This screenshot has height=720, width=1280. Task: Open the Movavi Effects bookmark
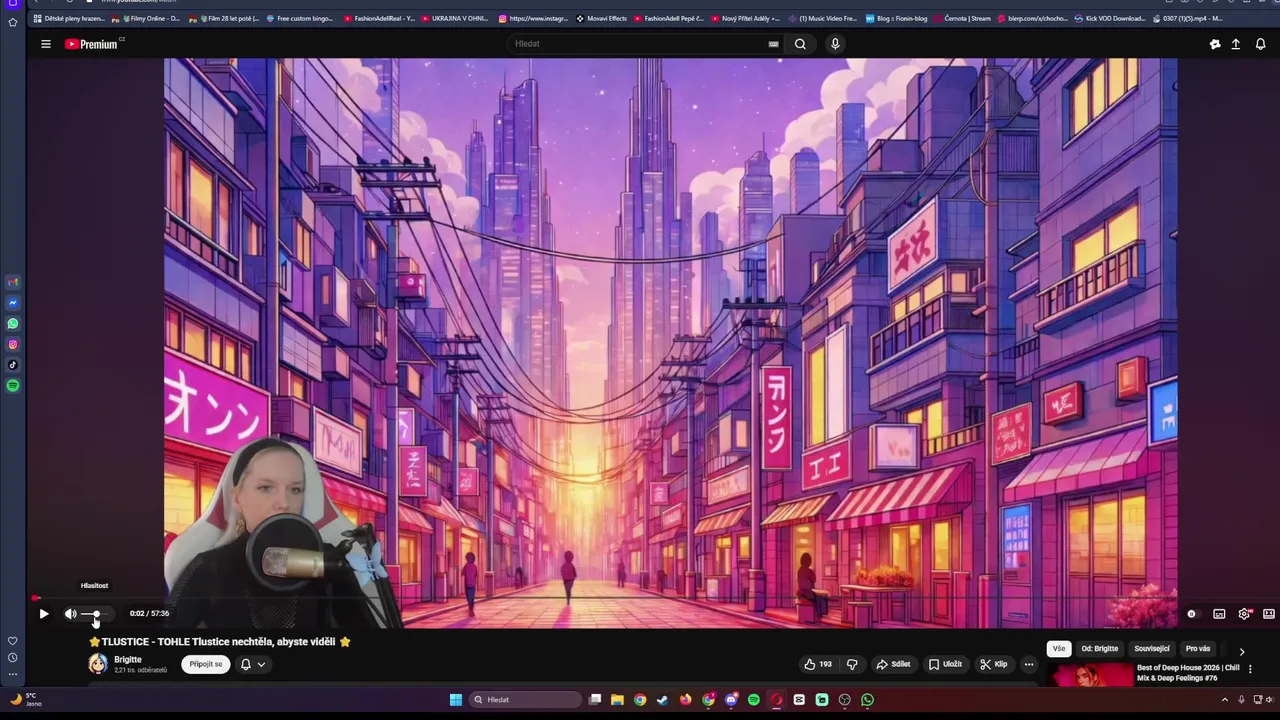click(x=601, y=18)
